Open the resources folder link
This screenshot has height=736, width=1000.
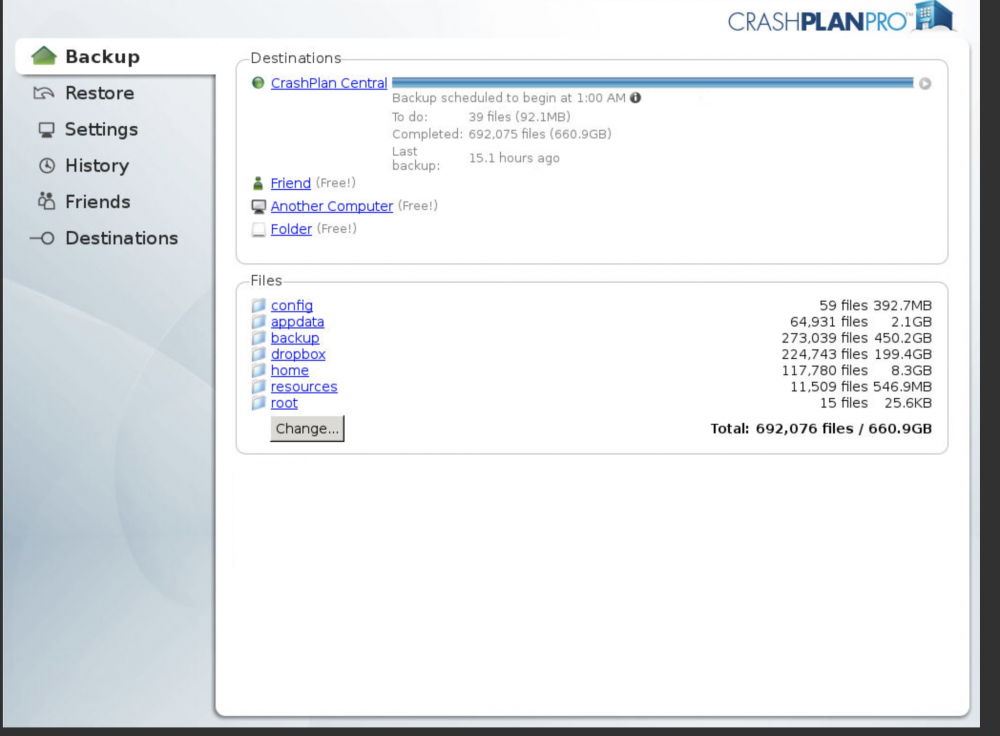point(304,386)
